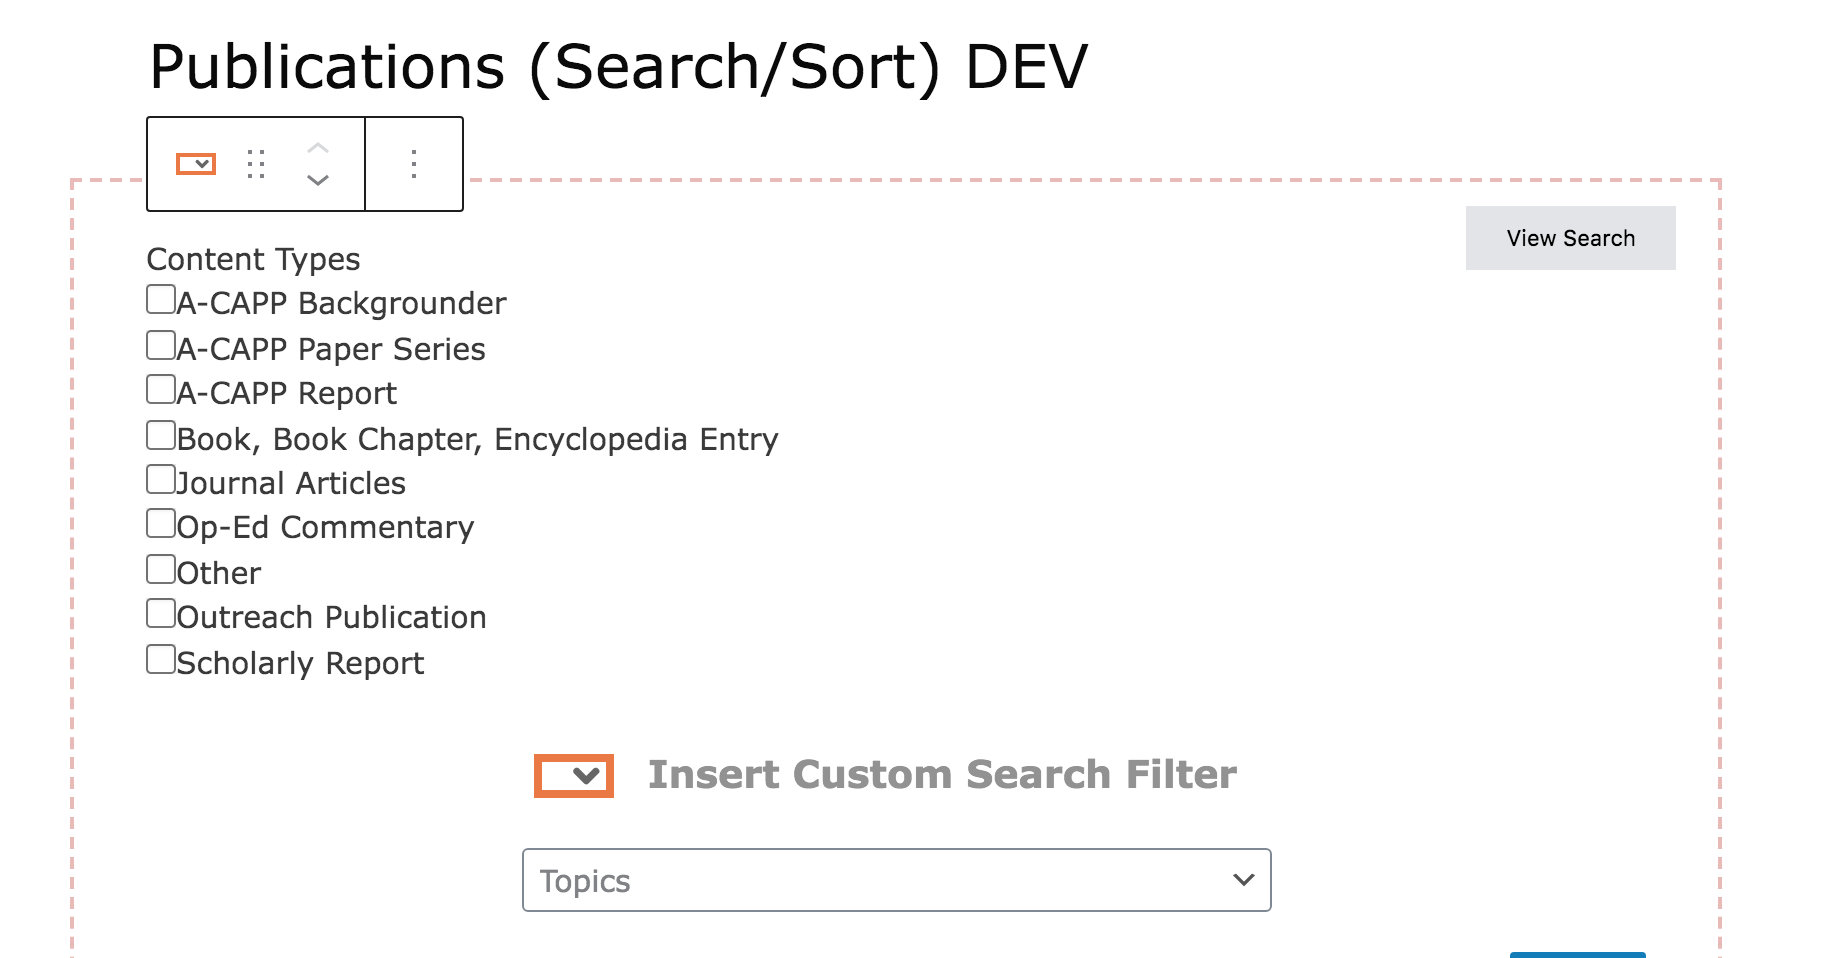The width and height of the screenshot is (1848, 958).
Task: Click the Publications (Search/Sort) DEV title
Action: [x=618, y=67]
